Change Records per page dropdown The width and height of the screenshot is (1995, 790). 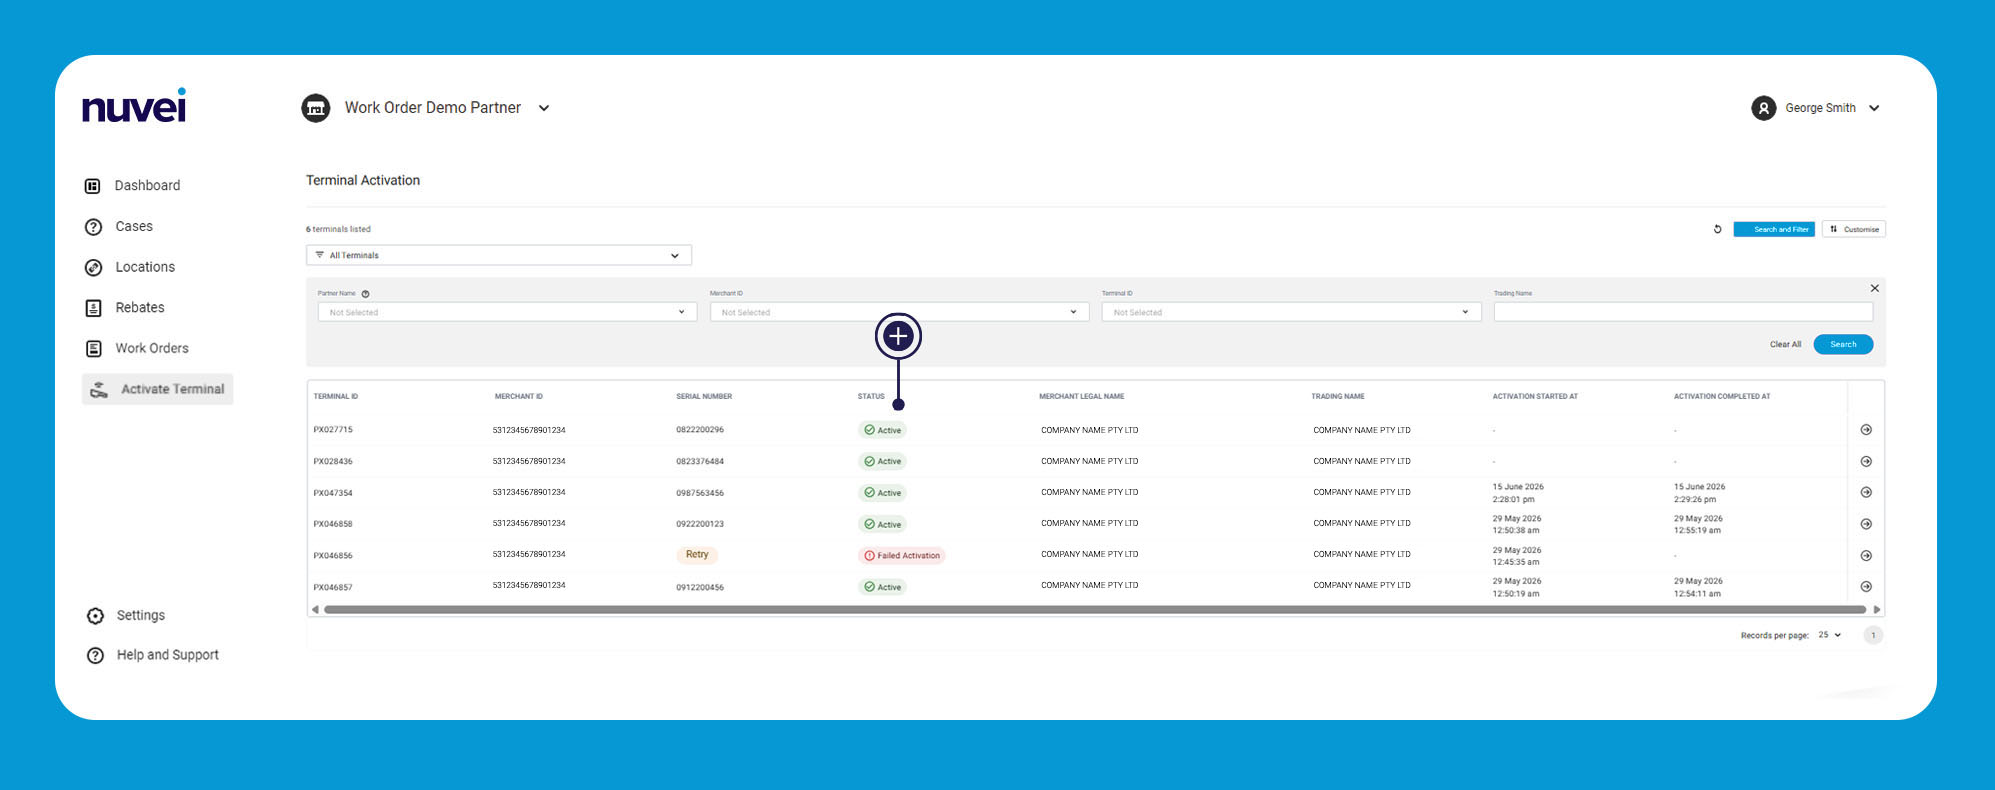tap(1830, 635)
